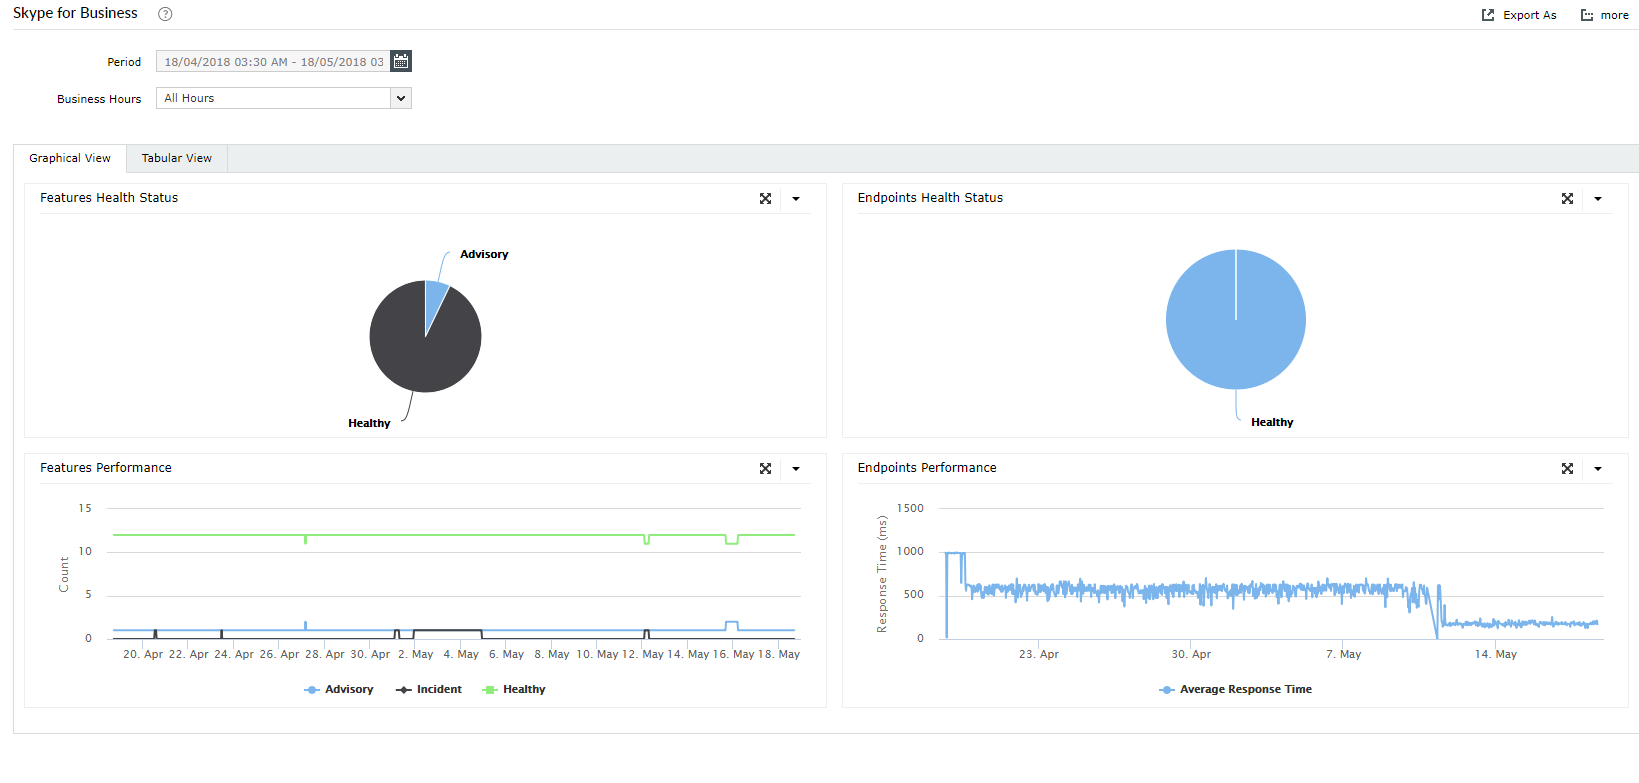The height and width of the screenshot is (783, 1639).
Task: Click the Export As link
Action: coord(1530,15)
